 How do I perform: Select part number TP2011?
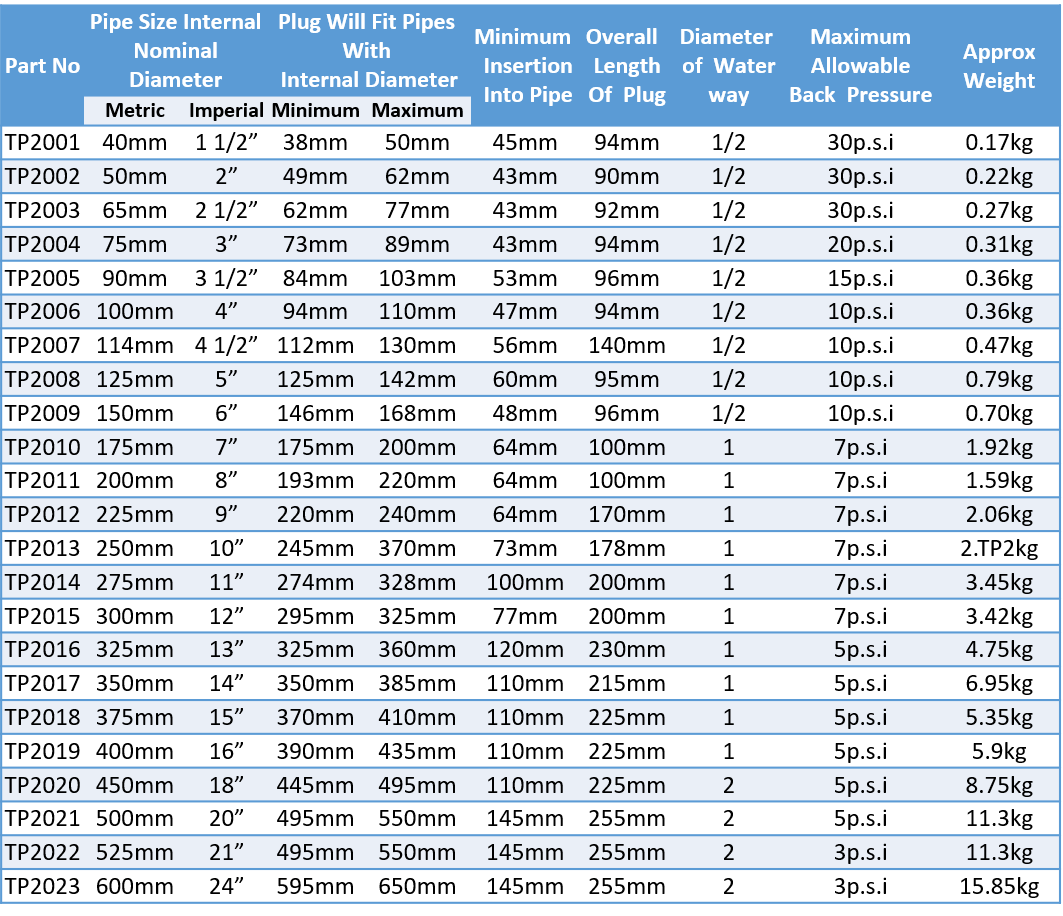coord(43,480)
